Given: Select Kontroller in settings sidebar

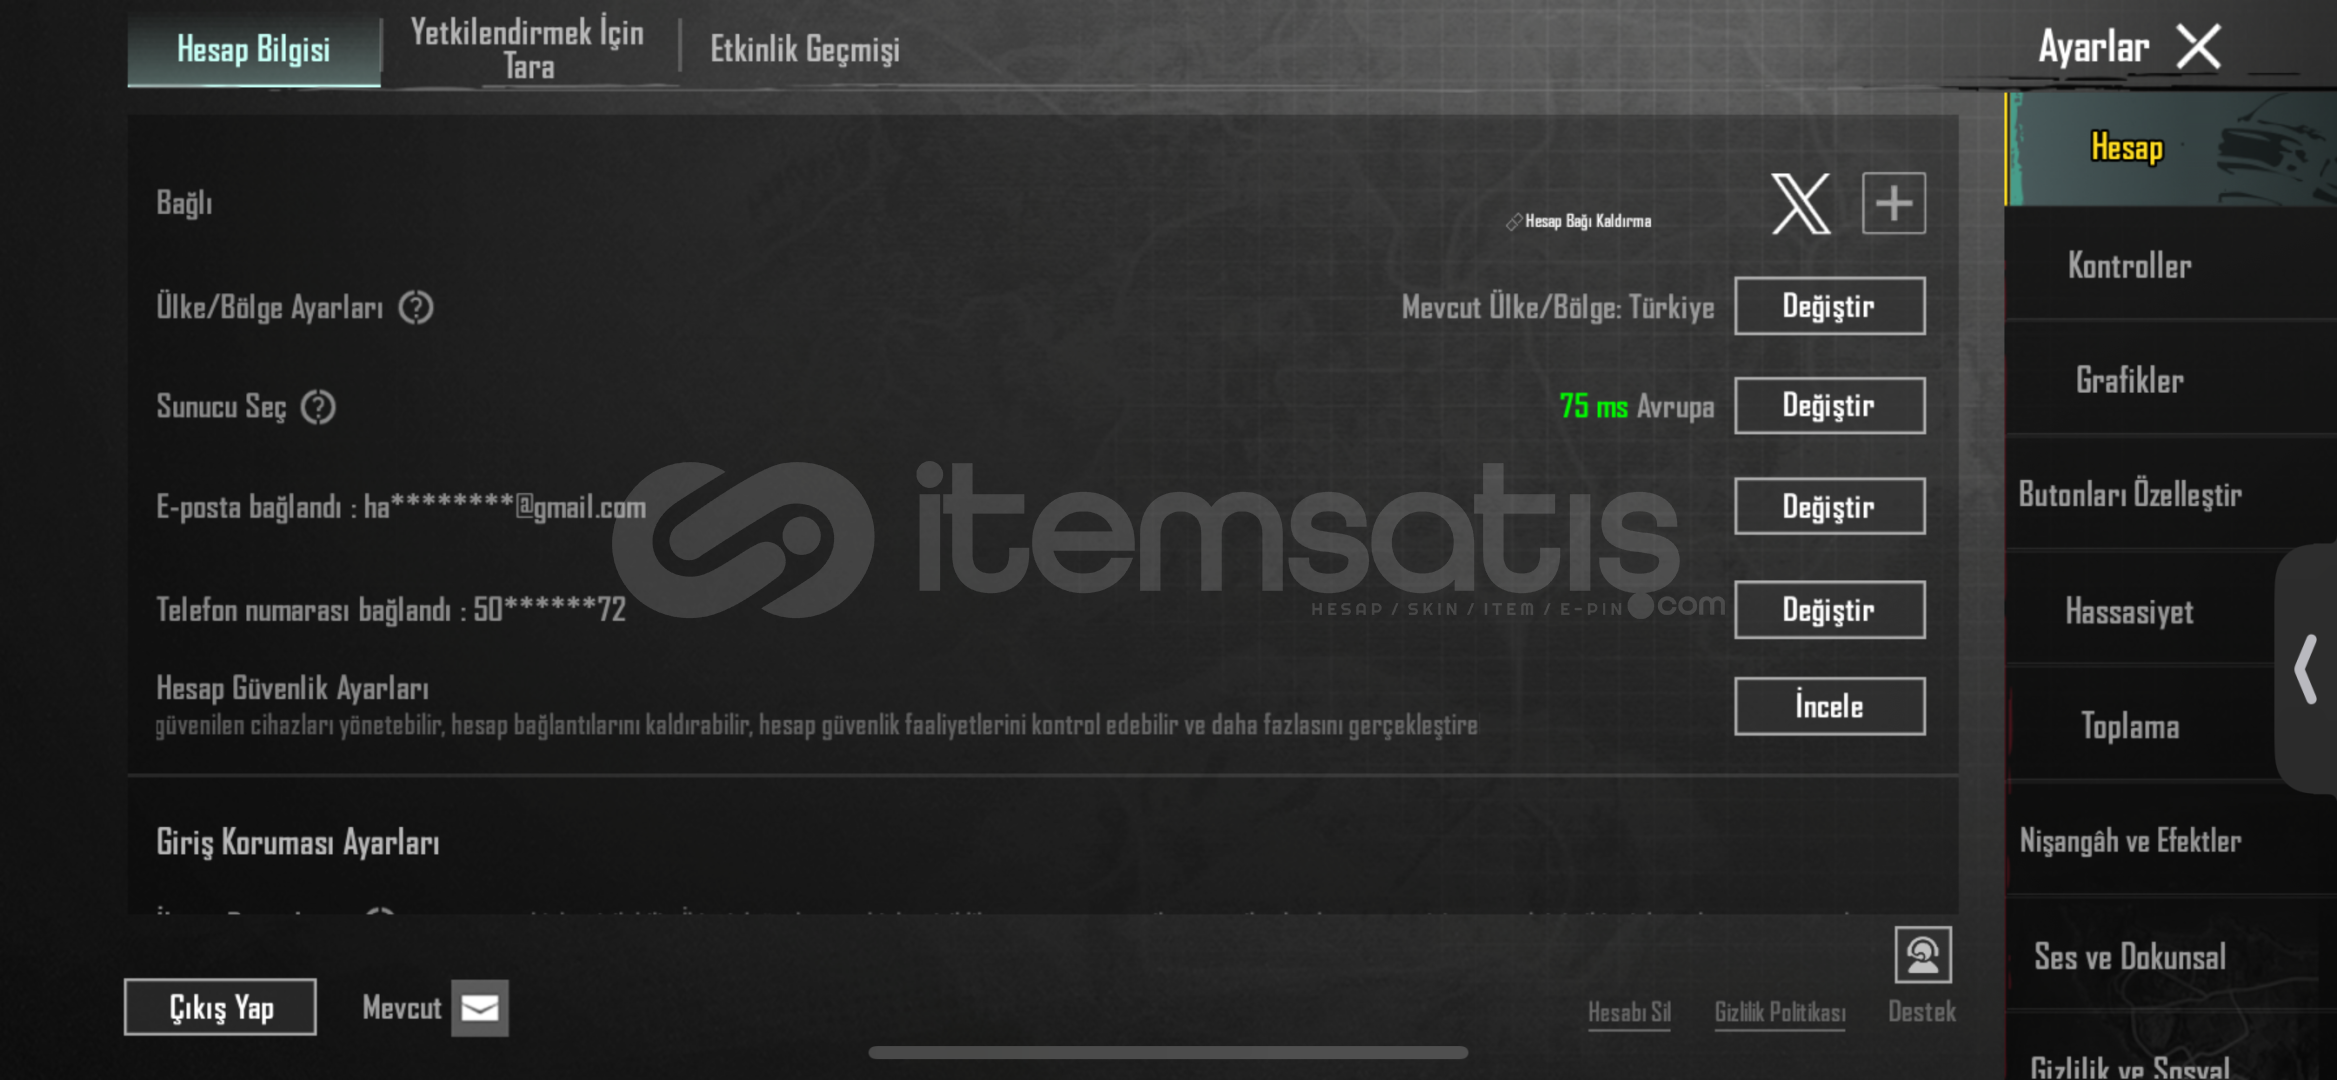Looking at the screenshot, I should pos(2129,266).
